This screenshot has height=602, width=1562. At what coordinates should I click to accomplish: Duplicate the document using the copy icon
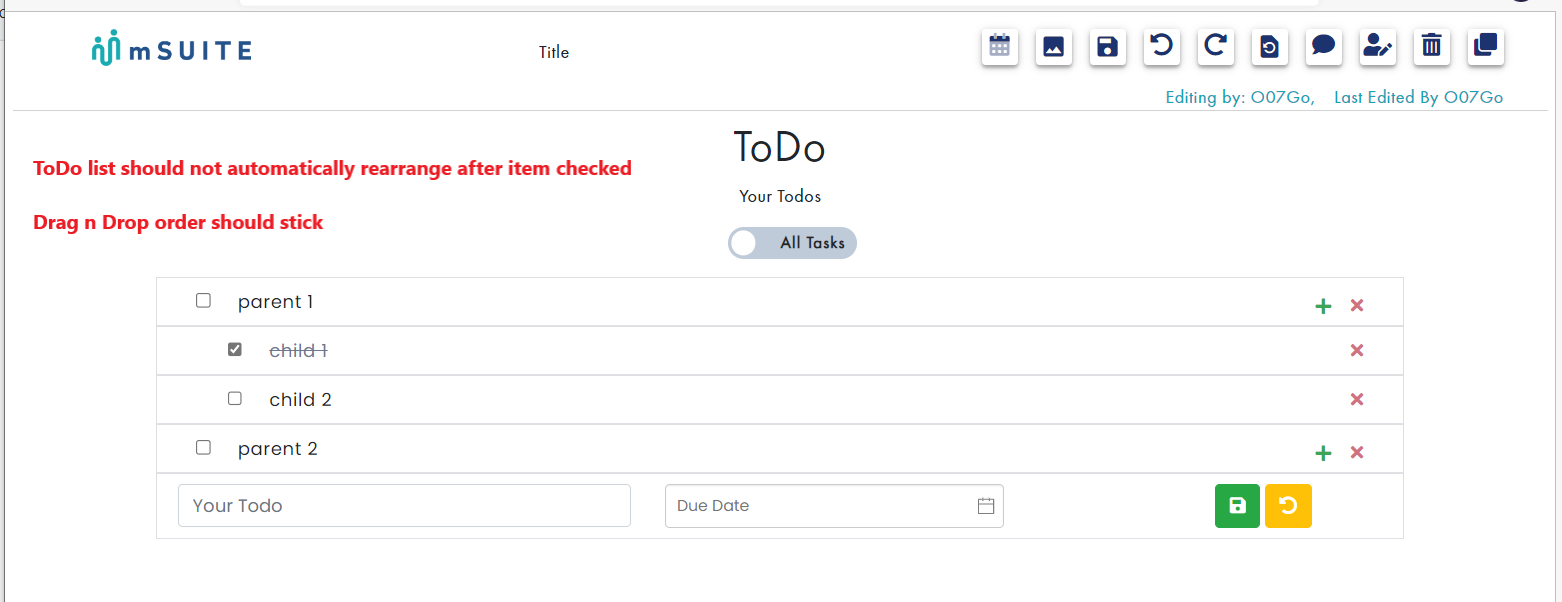pyautogui.click(x=1485, y=46)
